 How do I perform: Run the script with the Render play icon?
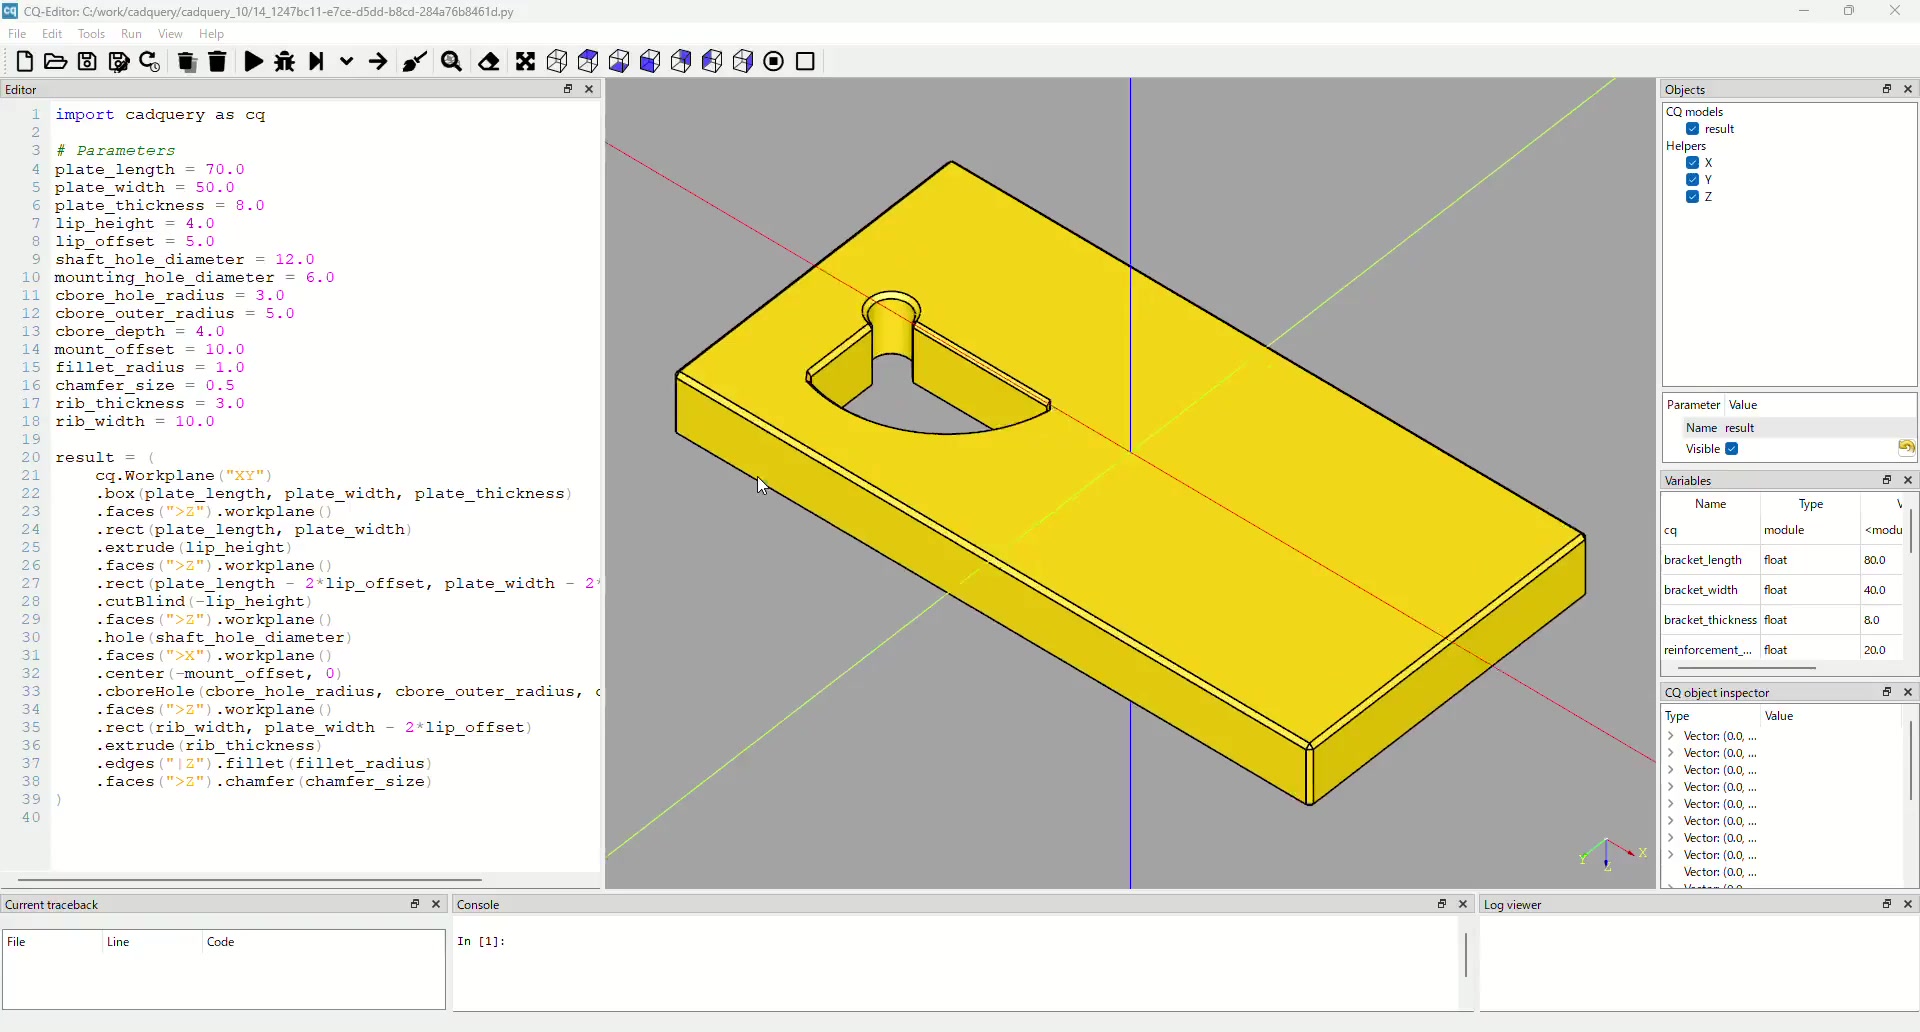click(253, 62)
